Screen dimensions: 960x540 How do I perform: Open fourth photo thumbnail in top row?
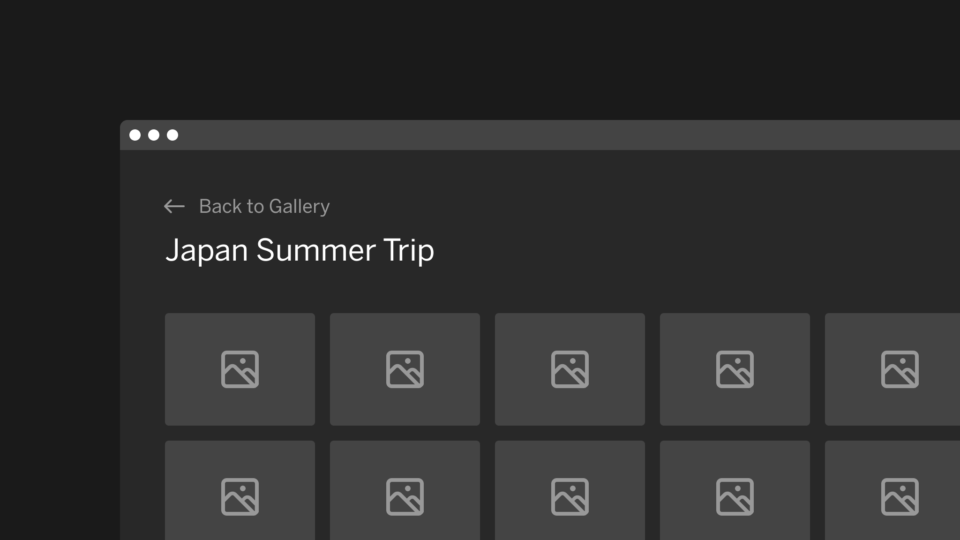[x=735, y=369]
